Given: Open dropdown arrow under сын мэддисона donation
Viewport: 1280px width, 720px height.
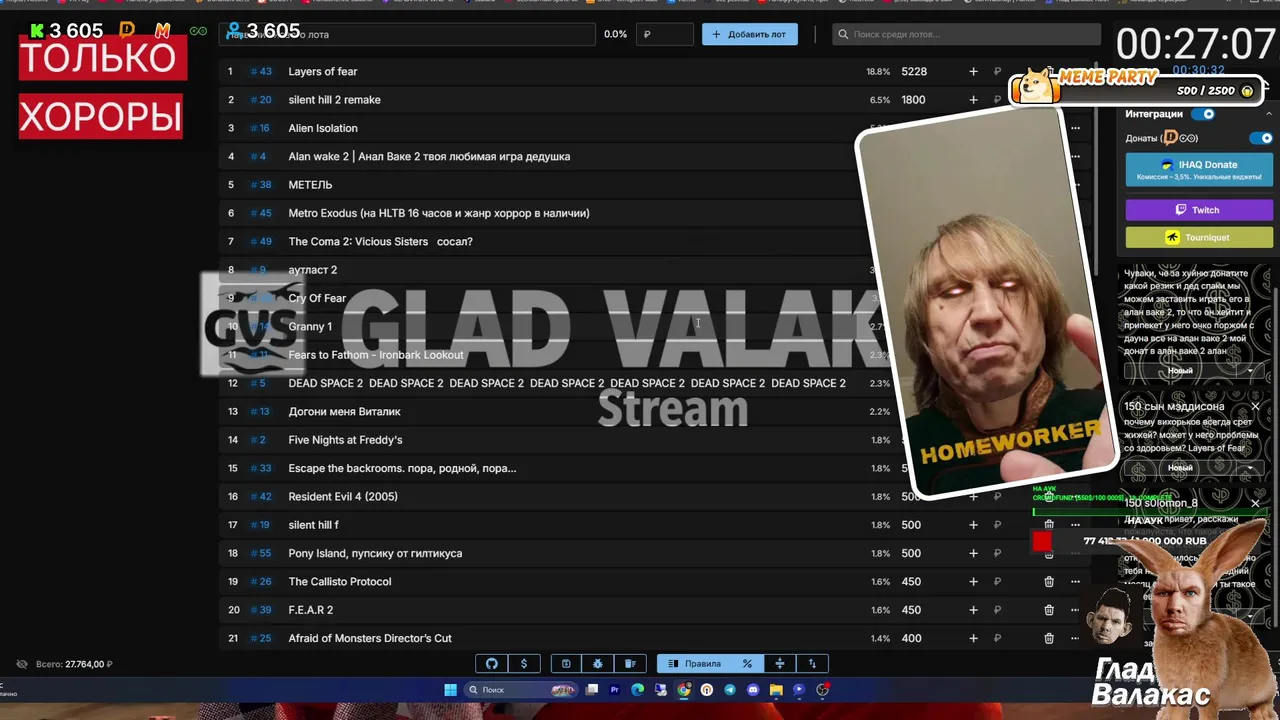Looking at the screenshot, I should [x=1250, y=468].
